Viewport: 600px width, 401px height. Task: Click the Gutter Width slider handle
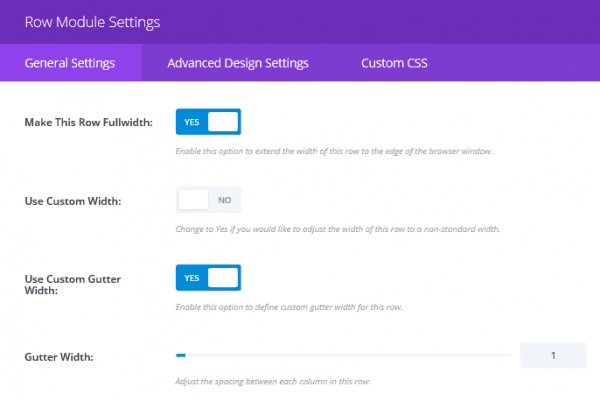coord(181,355)
